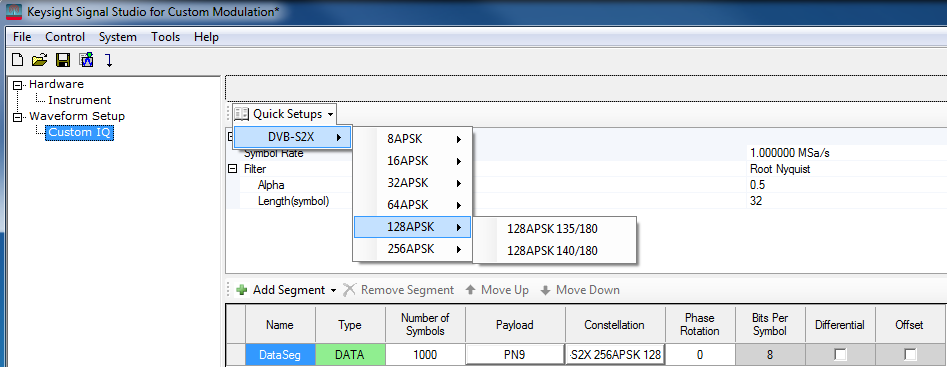Click the green plus Add Segment icon
Viewport: 947px width, 367px height.
[242, 290]
